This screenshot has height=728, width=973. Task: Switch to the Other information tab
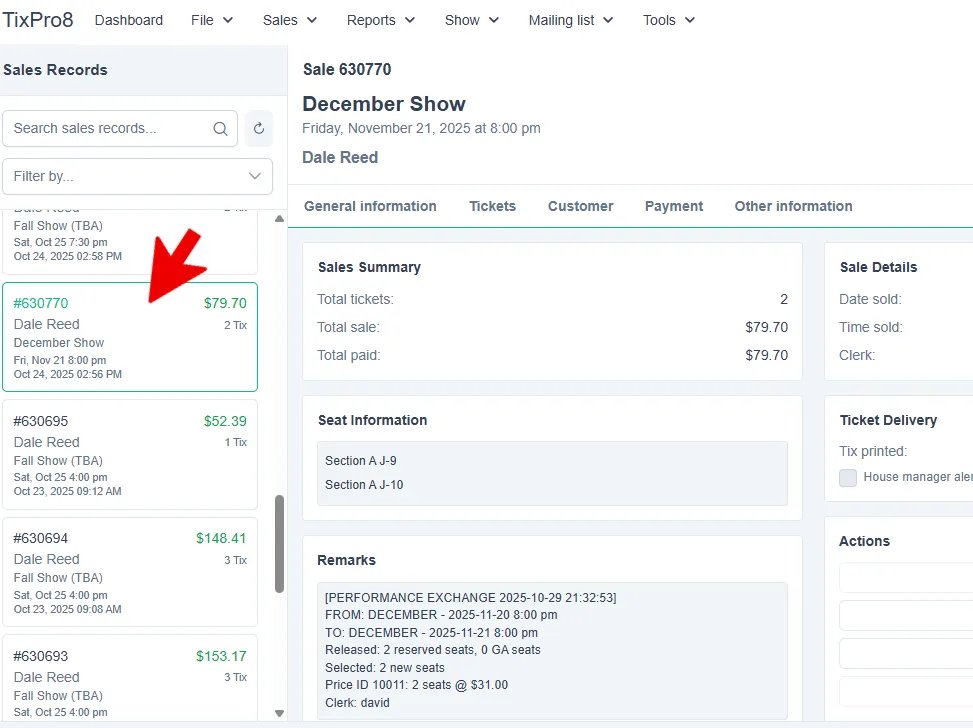click(x=793, y=206)
